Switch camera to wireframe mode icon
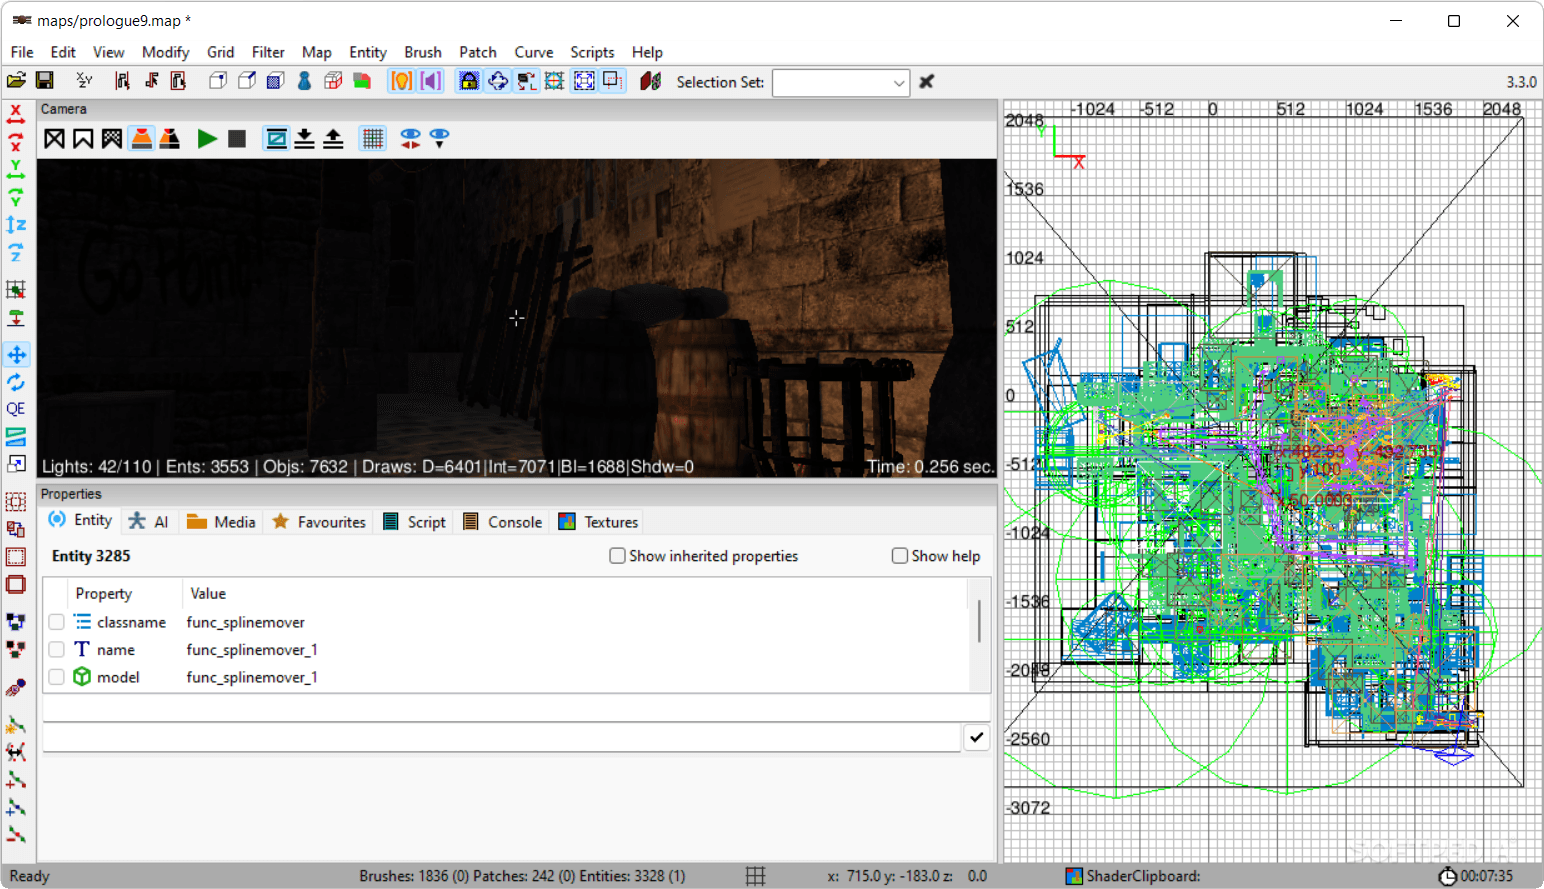The image size is (1544, 889). 54,139
